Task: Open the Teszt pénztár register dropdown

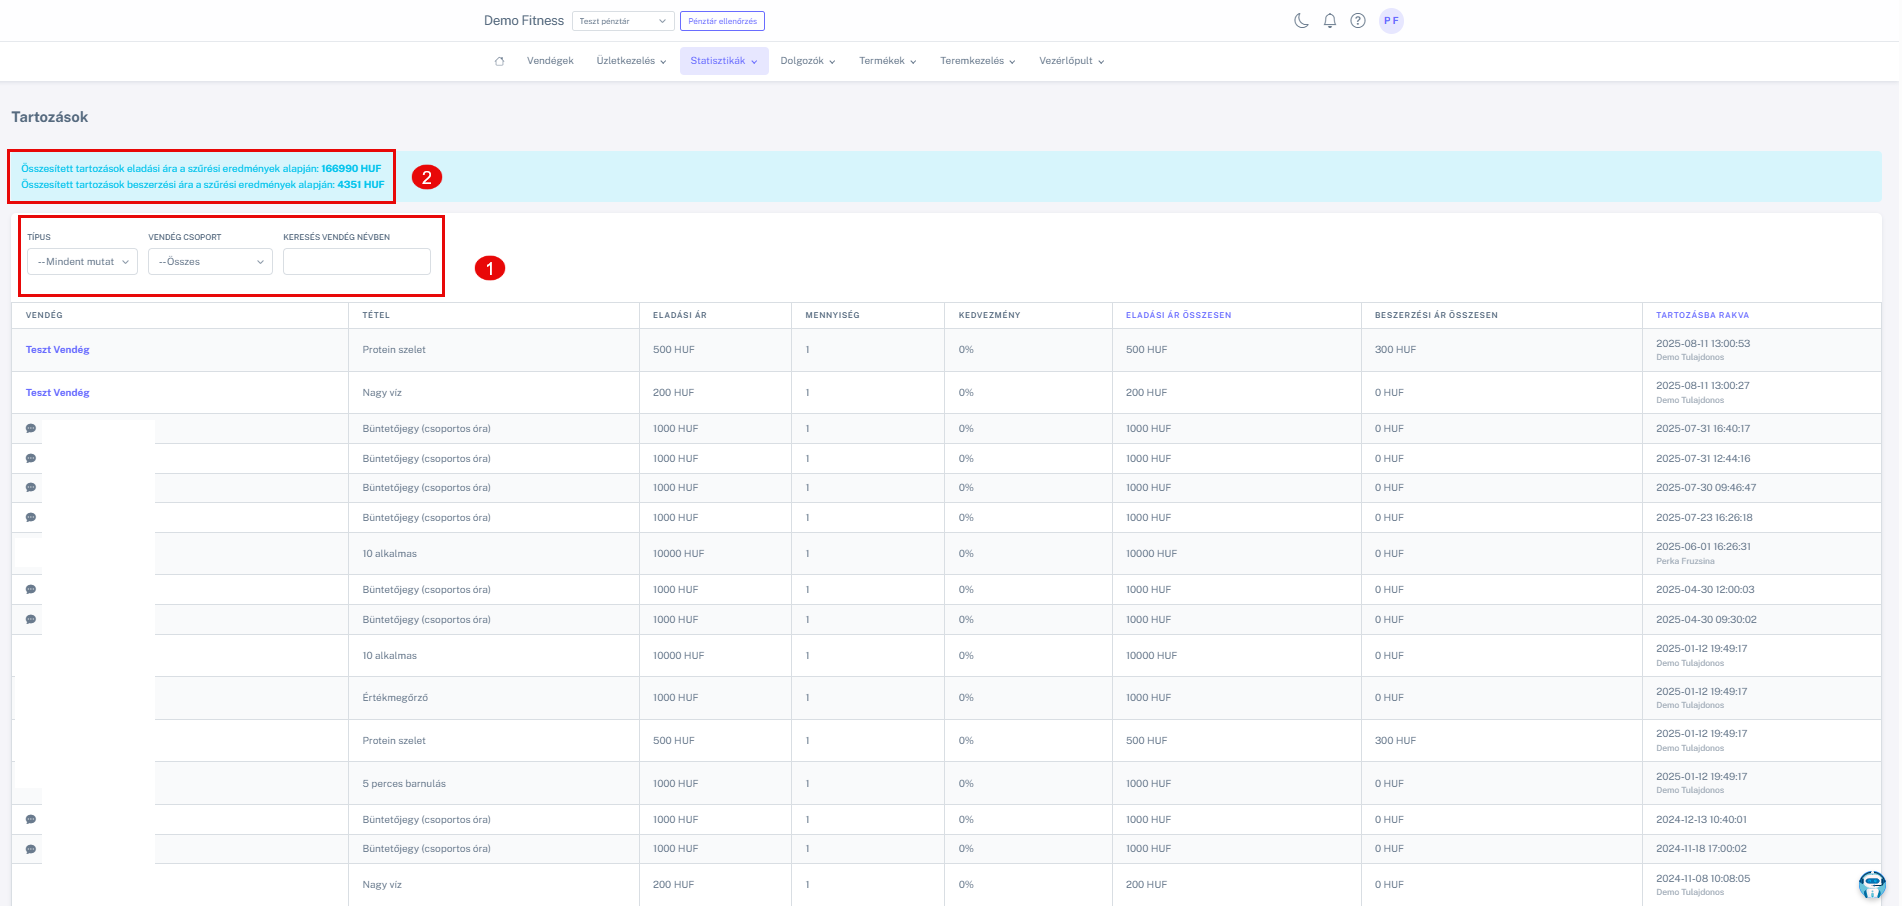Action: point(623,21)
